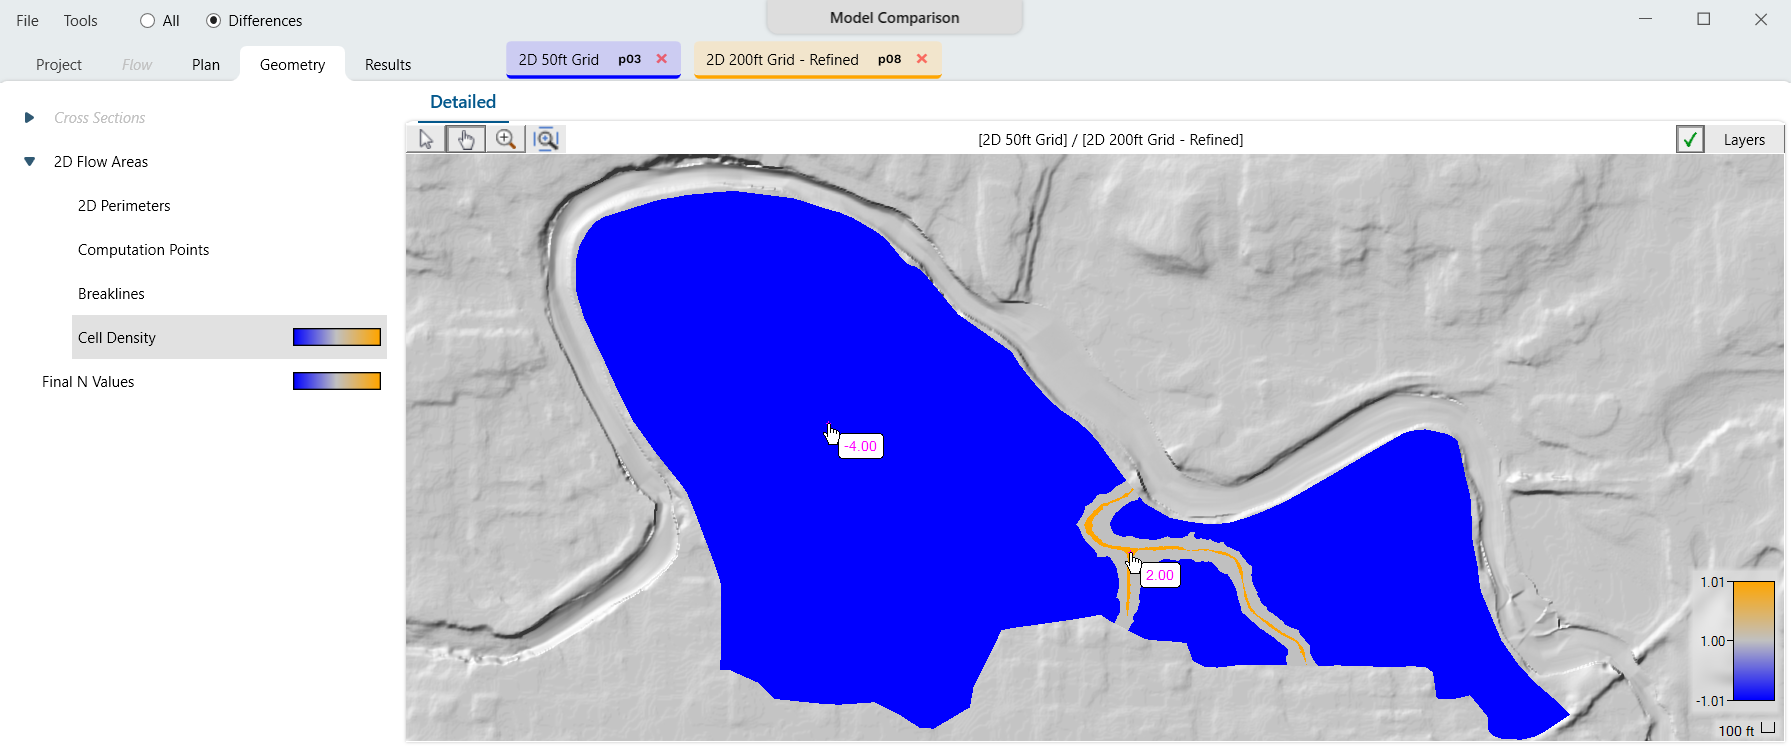
Task: Click the Final N Values color ramp
Action: (336, 381)
